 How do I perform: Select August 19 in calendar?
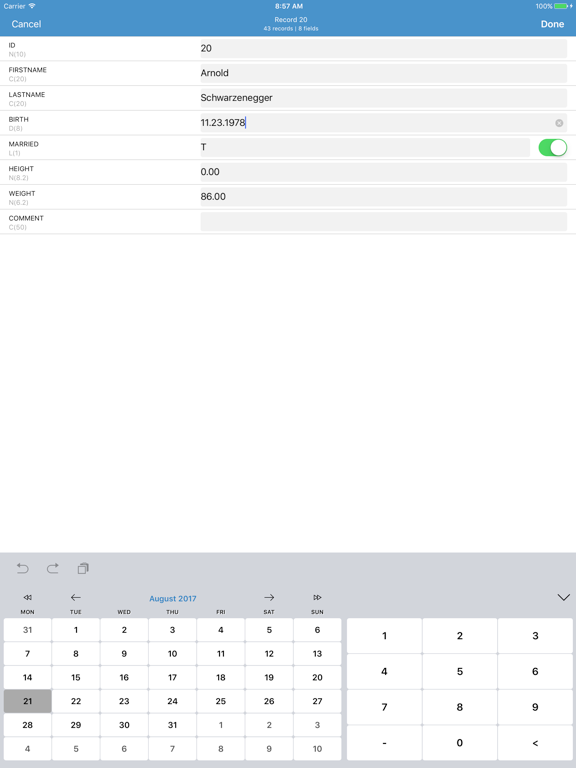coord(269,677)
